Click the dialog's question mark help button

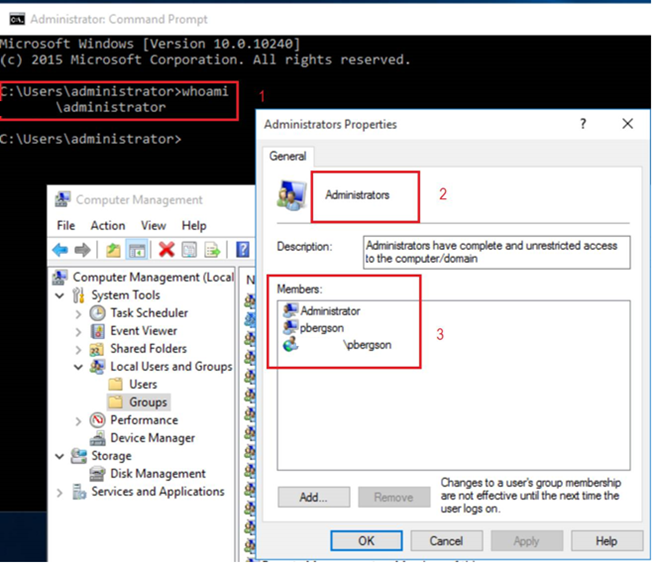tap(583, 124)
